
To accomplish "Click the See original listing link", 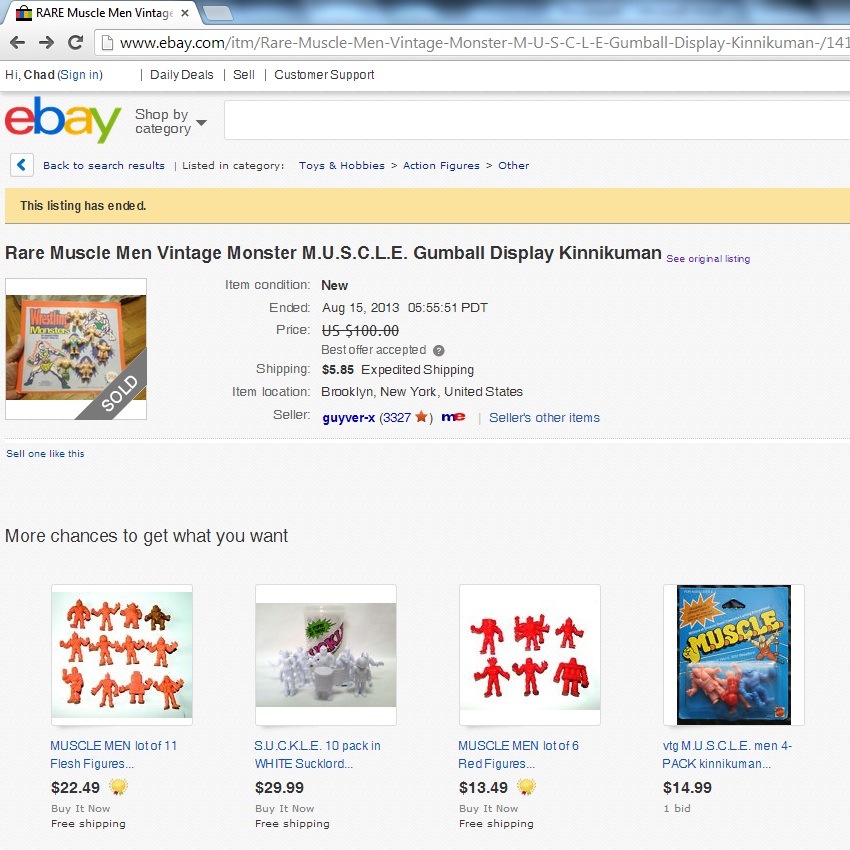I will pos(708,259).
